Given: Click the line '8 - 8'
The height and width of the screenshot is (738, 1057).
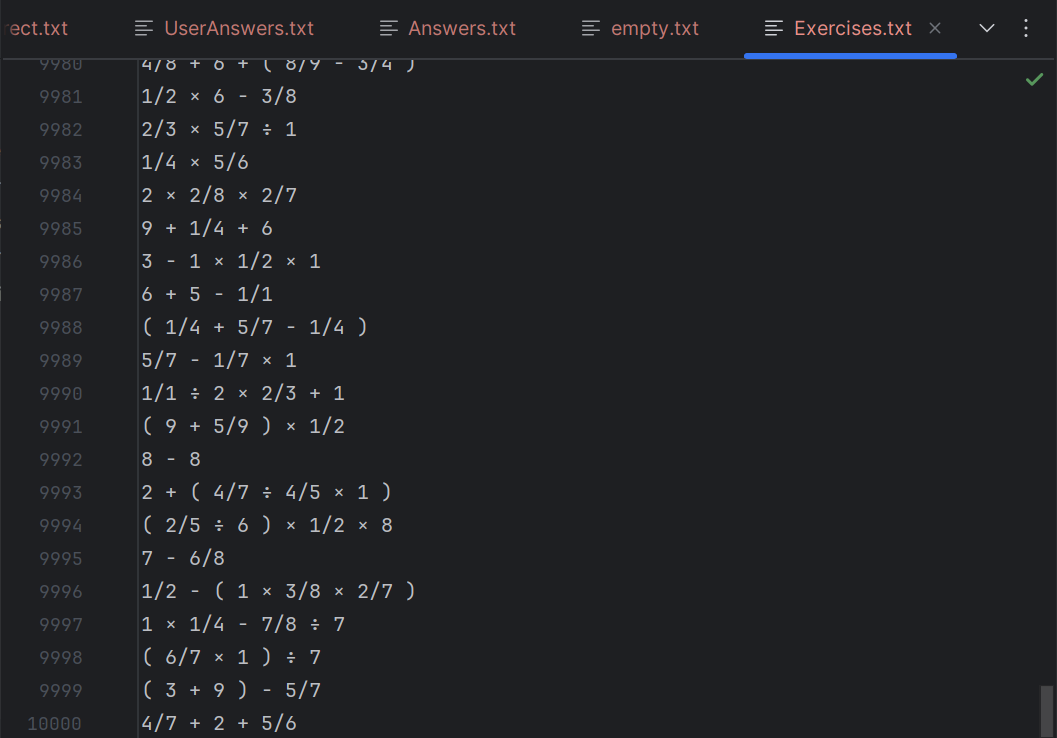Looking at the screenshot, I should (171, 460).
